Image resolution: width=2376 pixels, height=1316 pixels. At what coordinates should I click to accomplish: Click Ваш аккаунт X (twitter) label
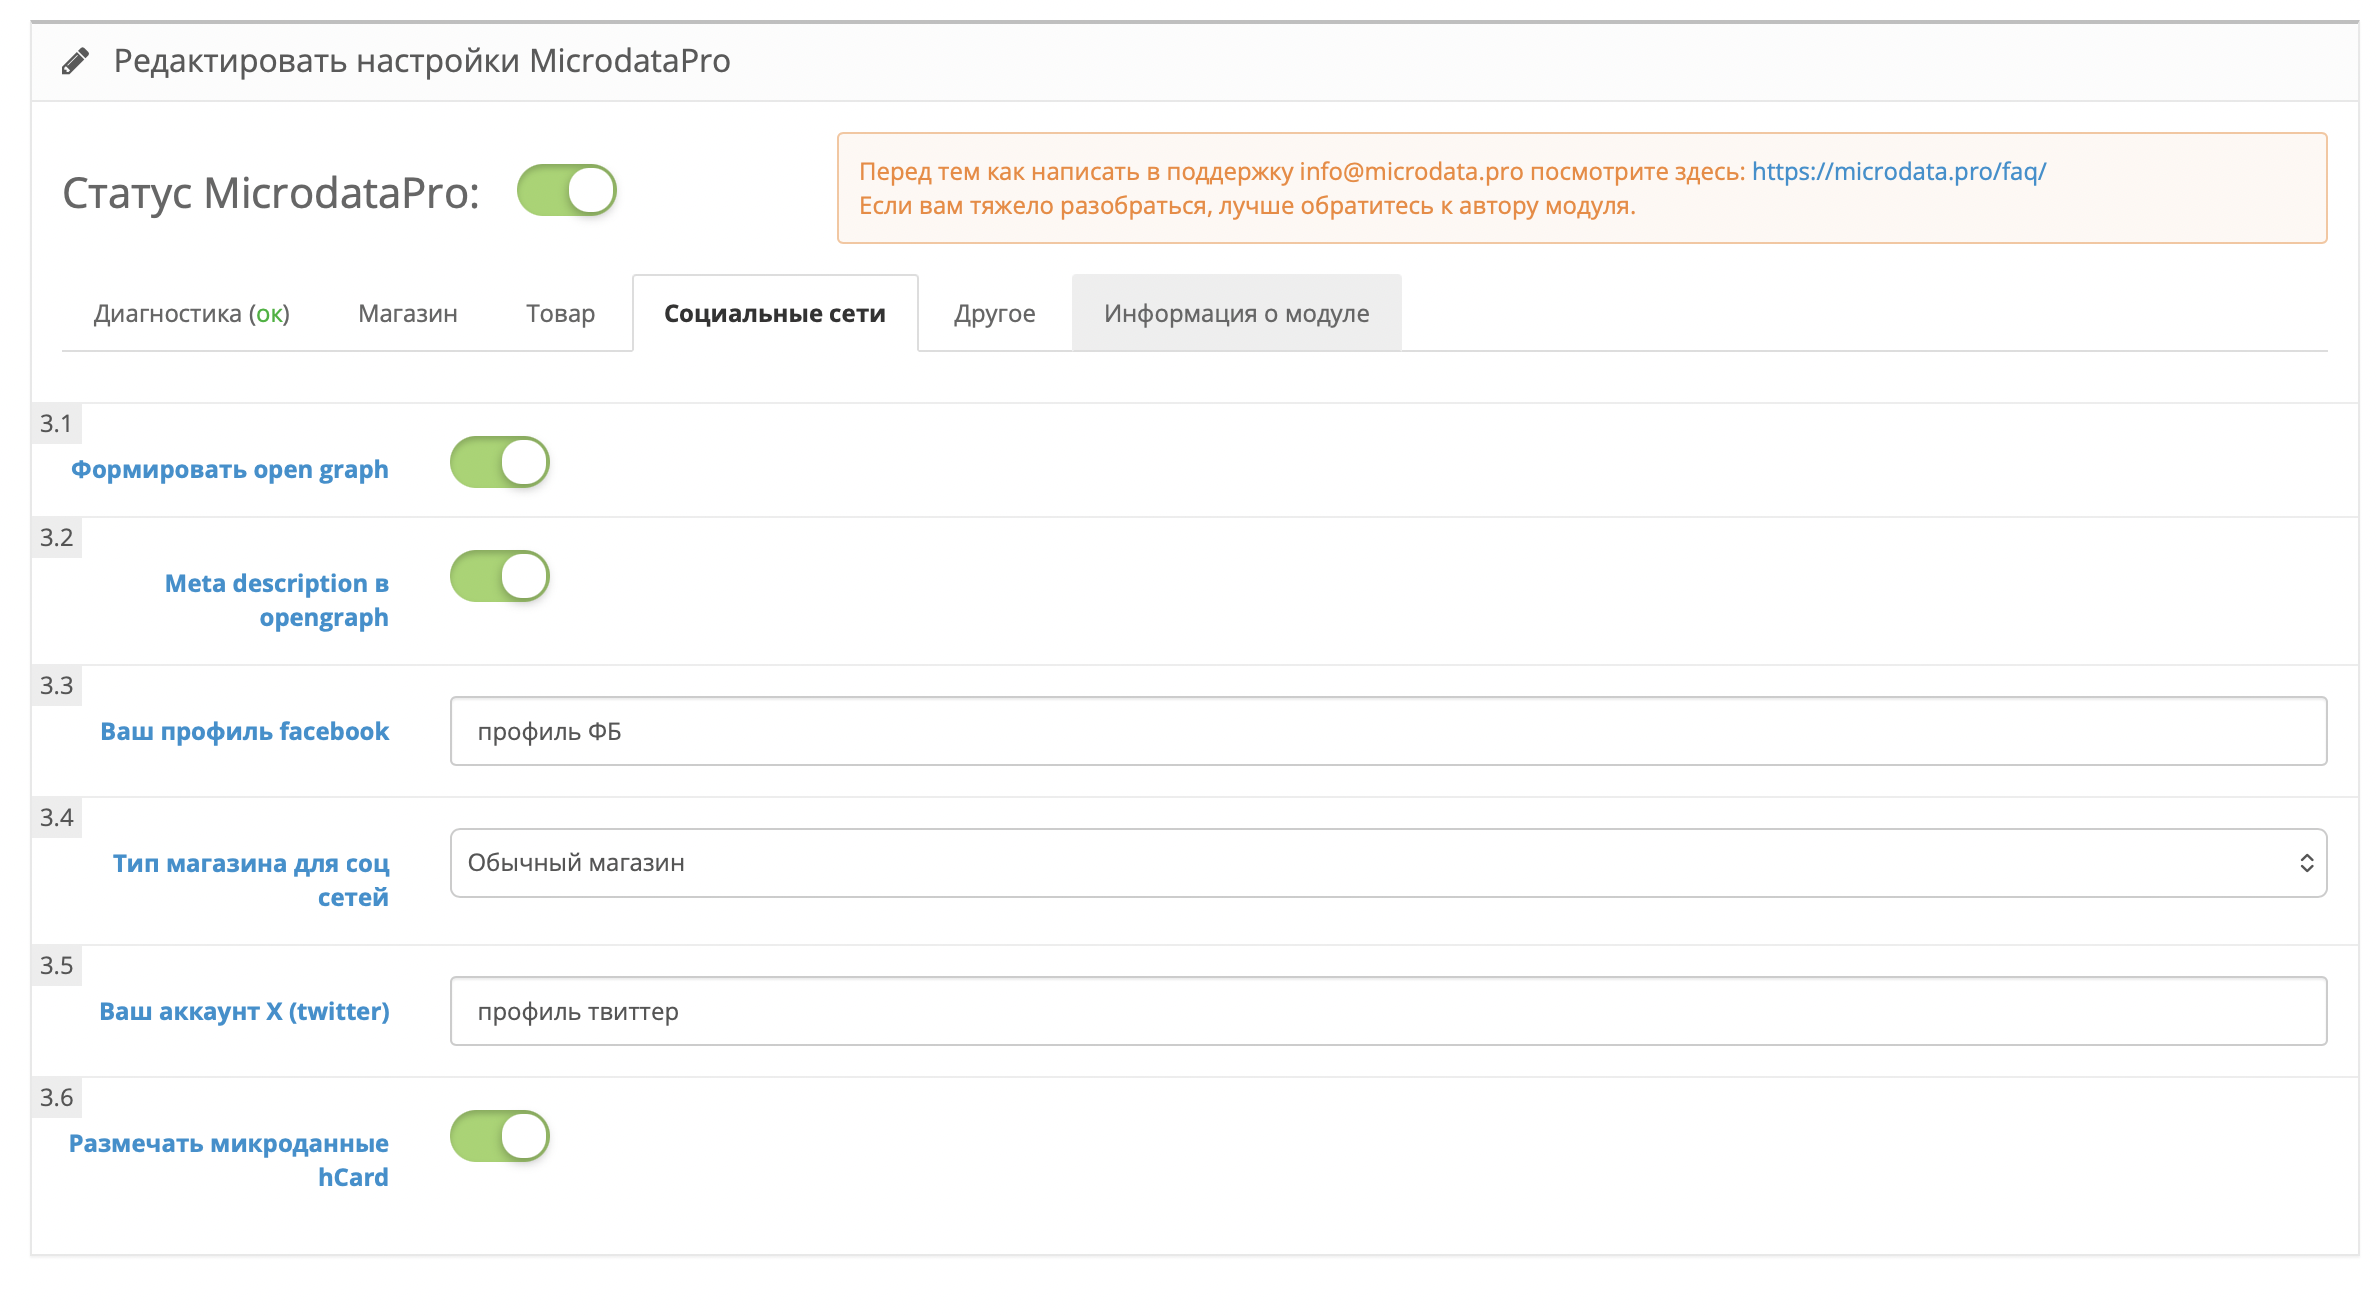pyautogui.click(x=245, y=1011)
